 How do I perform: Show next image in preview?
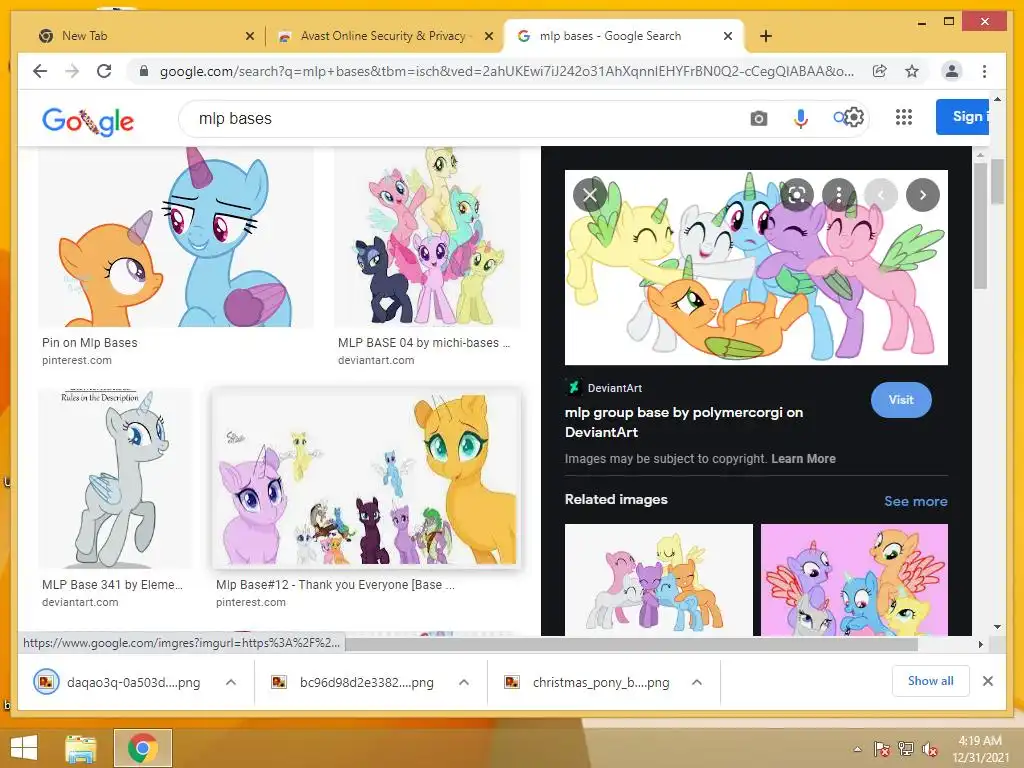pyautogui.click(x=923, y=195)
